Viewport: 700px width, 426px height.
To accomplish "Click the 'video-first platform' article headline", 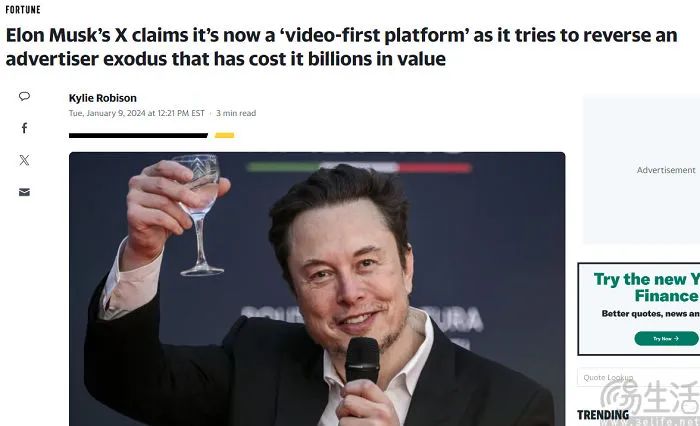I will (x=342, y=47).
